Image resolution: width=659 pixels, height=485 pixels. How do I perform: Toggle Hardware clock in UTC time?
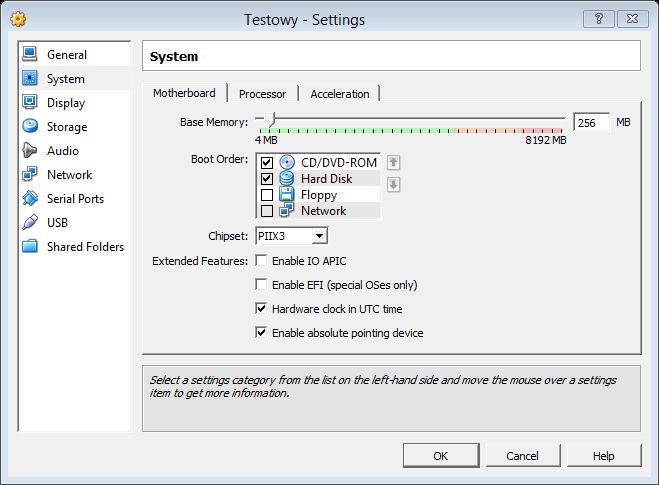point(261,308)
